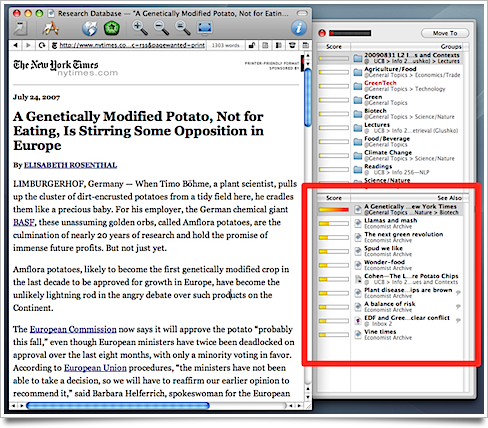488x428 pixels.
Task: Select the Agriculture/Food group
Action: [x=390, y=72]
